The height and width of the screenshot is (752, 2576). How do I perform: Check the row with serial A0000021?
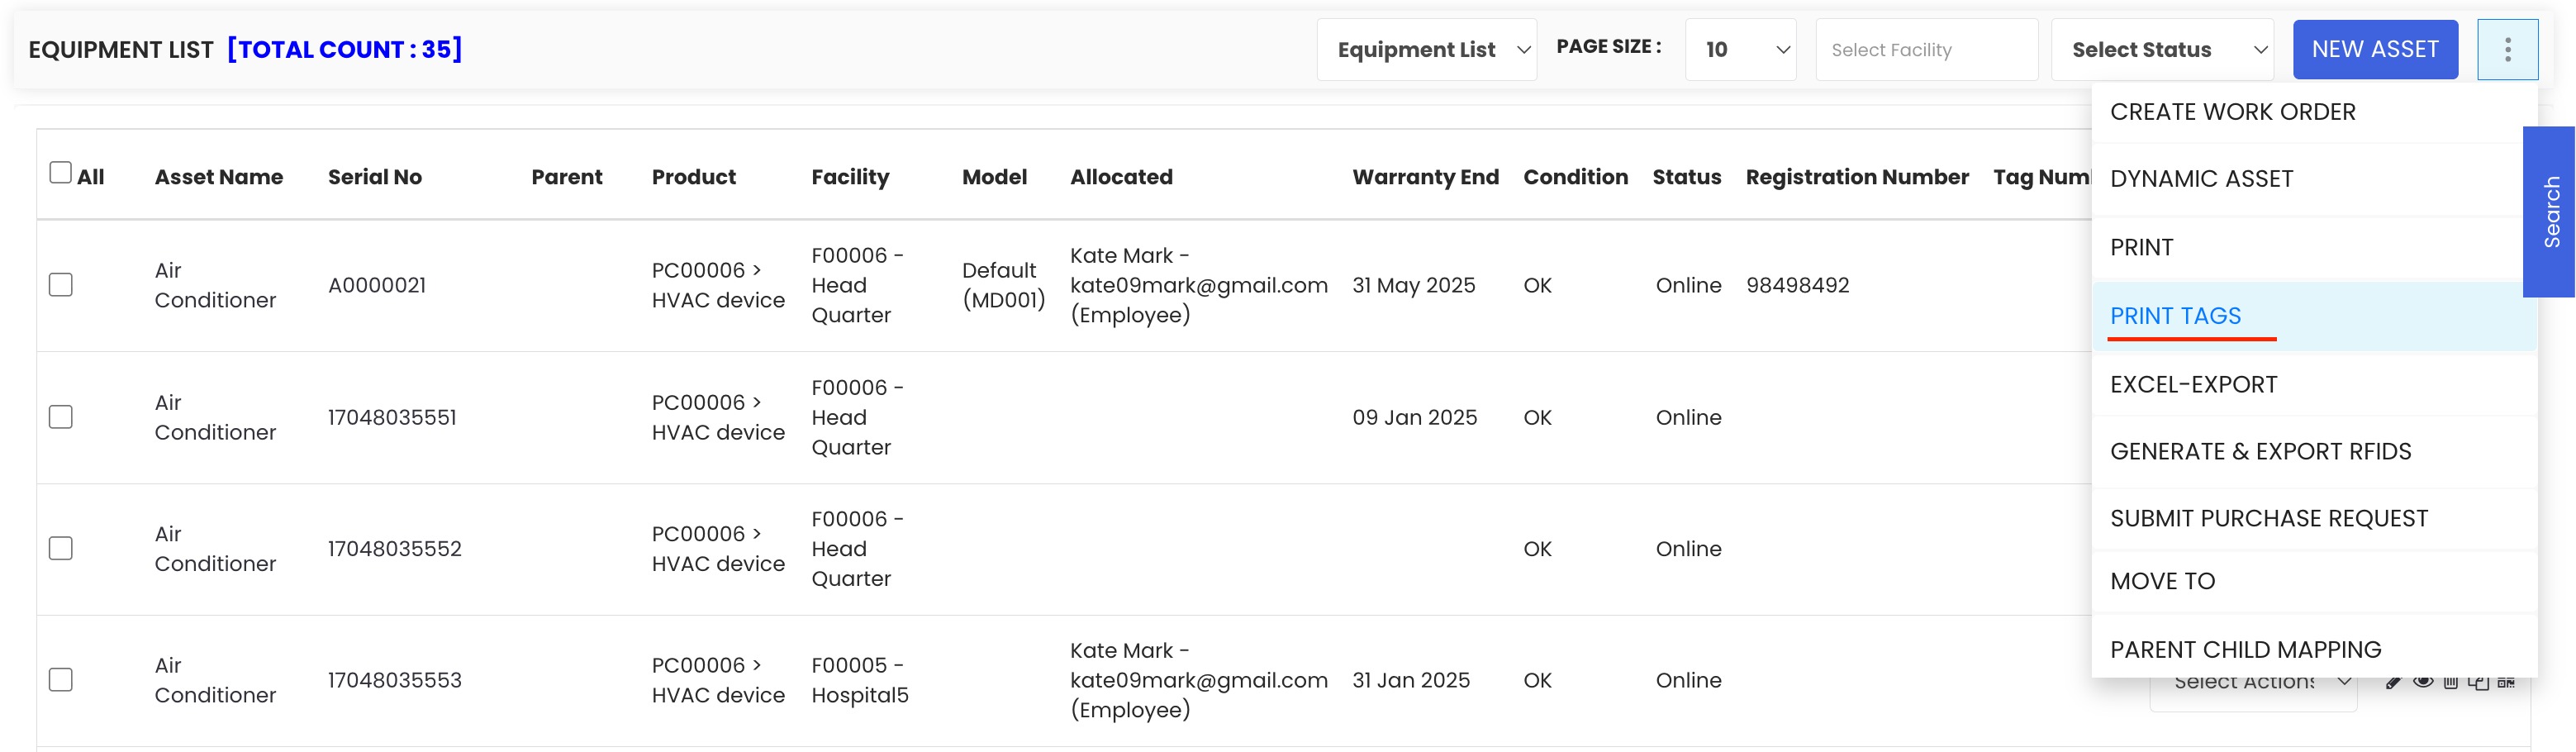(61, 285)
